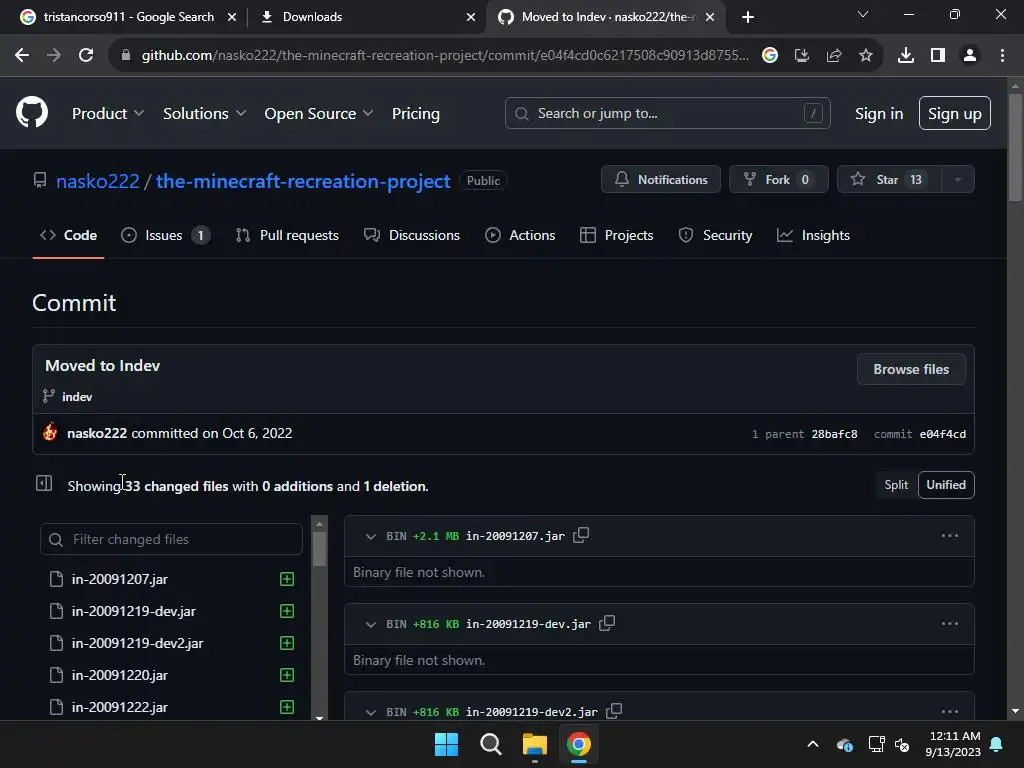Screen dimensions: 1024x768
Task: Open Windows taskbar search
Action: click(490, 744)
